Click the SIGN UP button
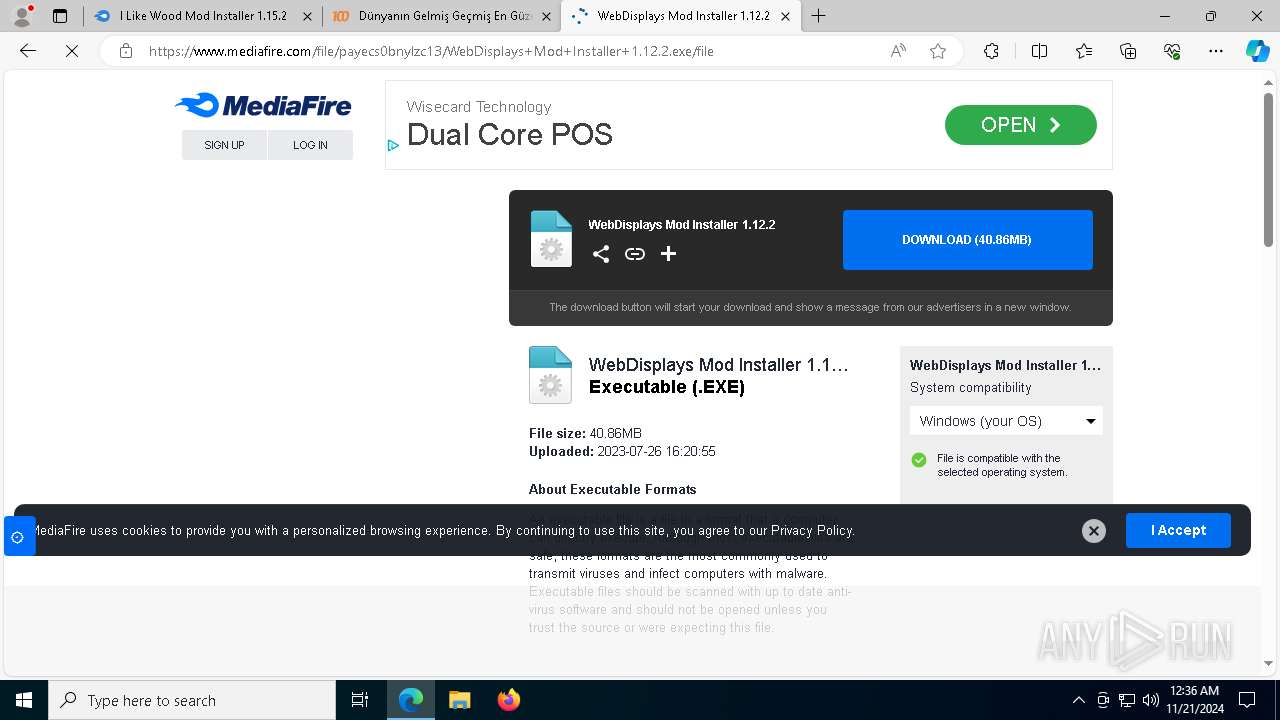This screenshot has width=1280, height=720. pos(224,145)
